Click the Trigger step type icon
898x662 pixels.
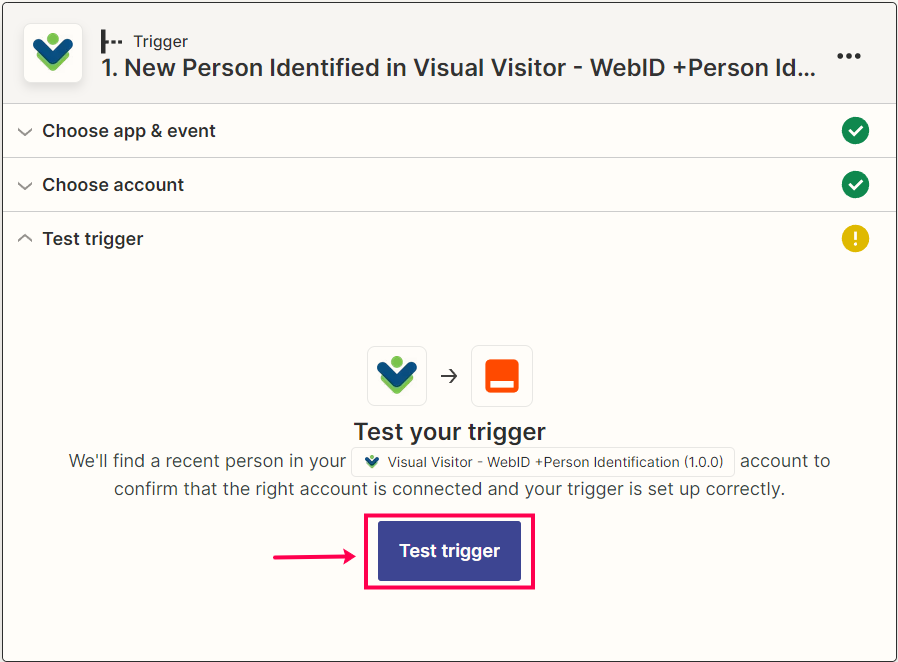111,41
